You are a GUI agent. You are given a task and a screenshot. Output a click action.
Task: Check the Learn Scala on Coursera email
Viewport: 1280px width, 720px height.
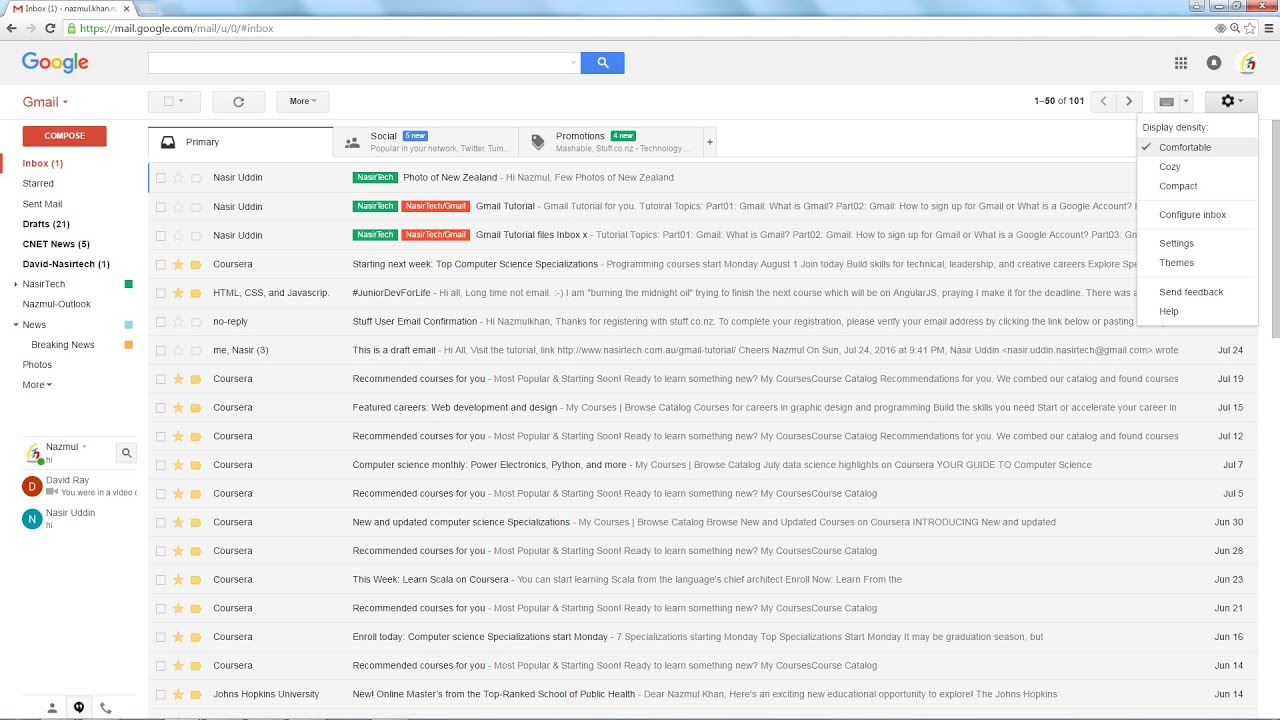(160, 580)
